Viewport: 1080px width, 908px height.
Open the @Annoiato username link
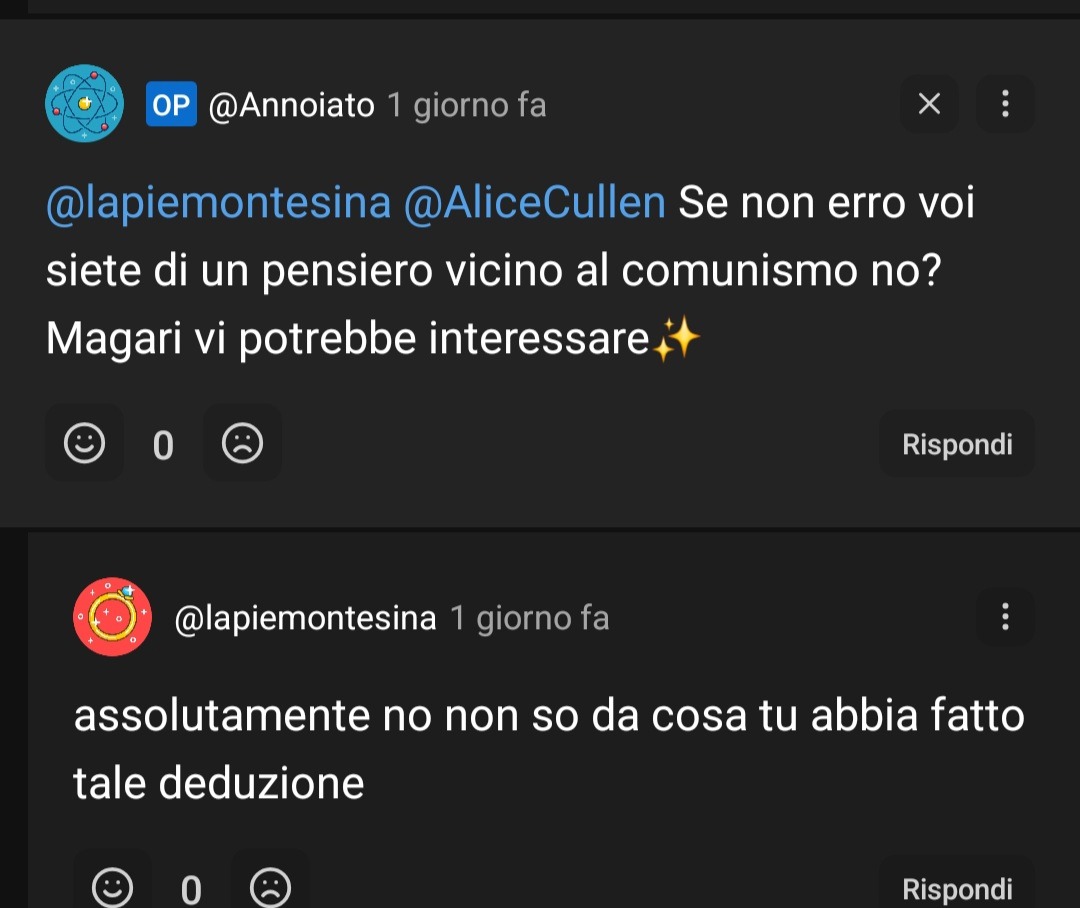(x=291, y=105)
